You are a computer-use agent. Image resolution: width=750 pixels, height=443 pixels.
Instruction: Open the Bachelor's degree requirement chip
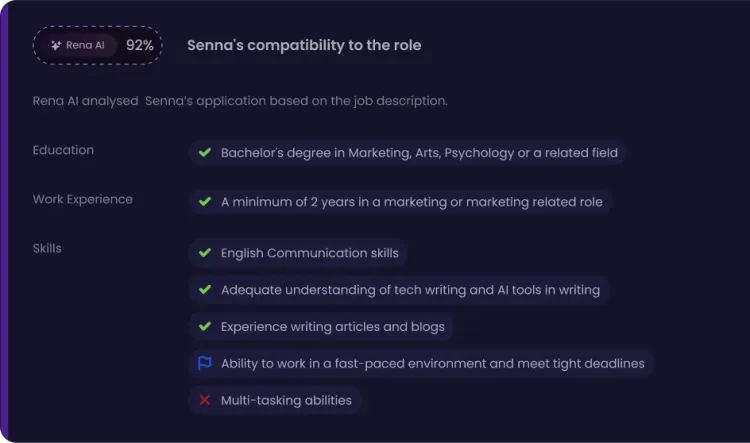[x=407, y=153]
